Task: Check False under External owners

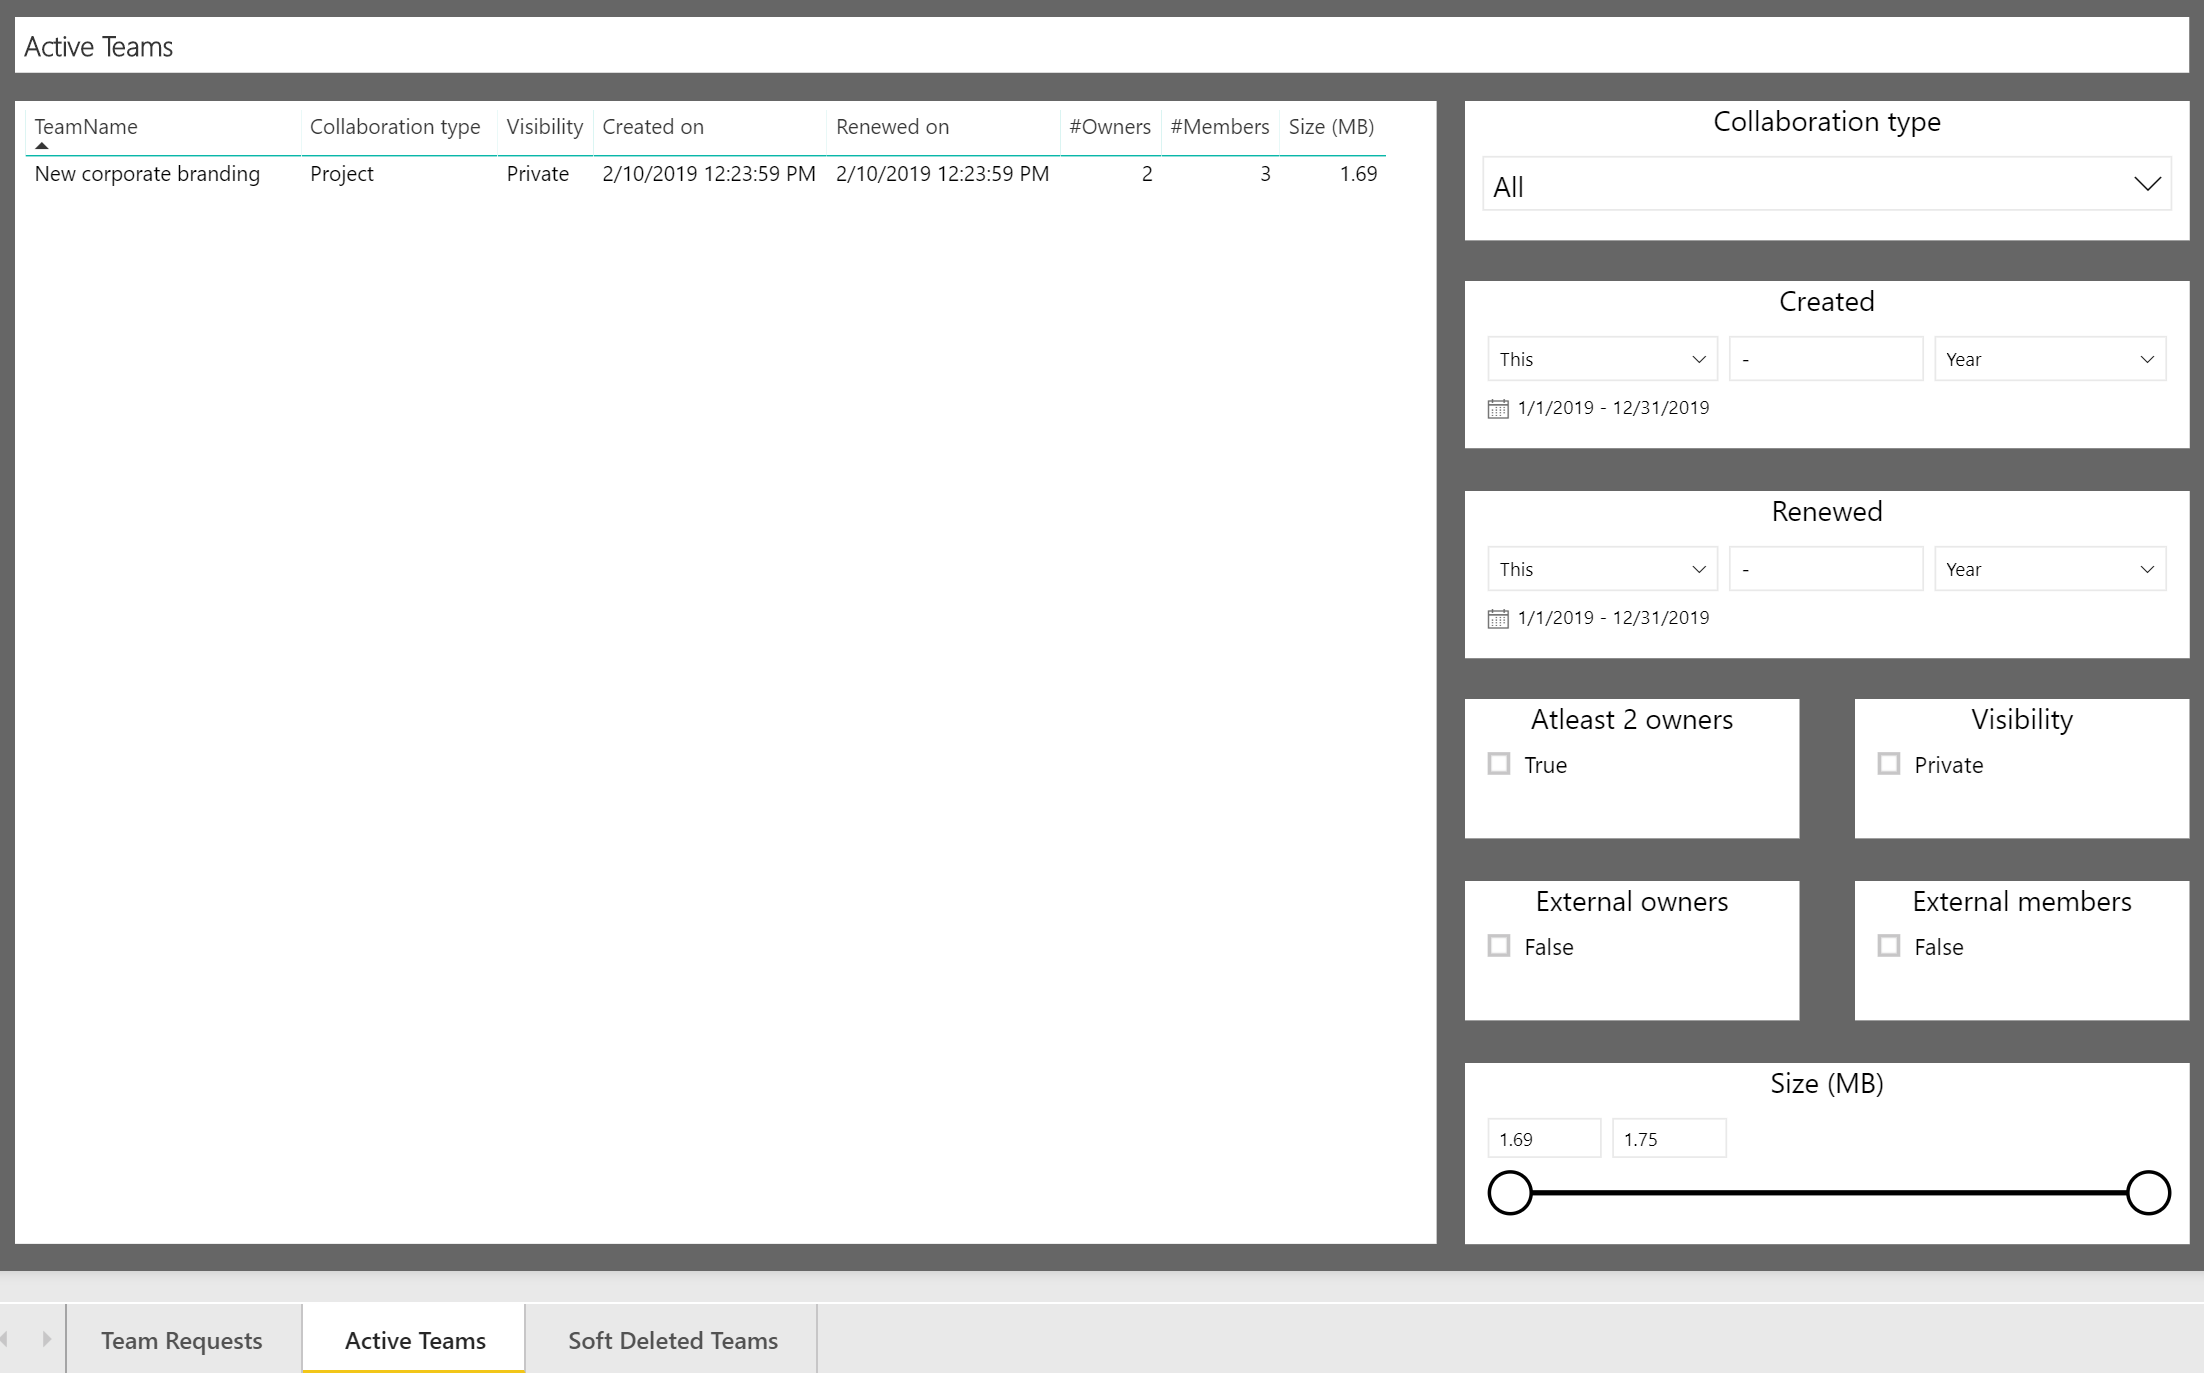Action: (x=1498, y=946)
